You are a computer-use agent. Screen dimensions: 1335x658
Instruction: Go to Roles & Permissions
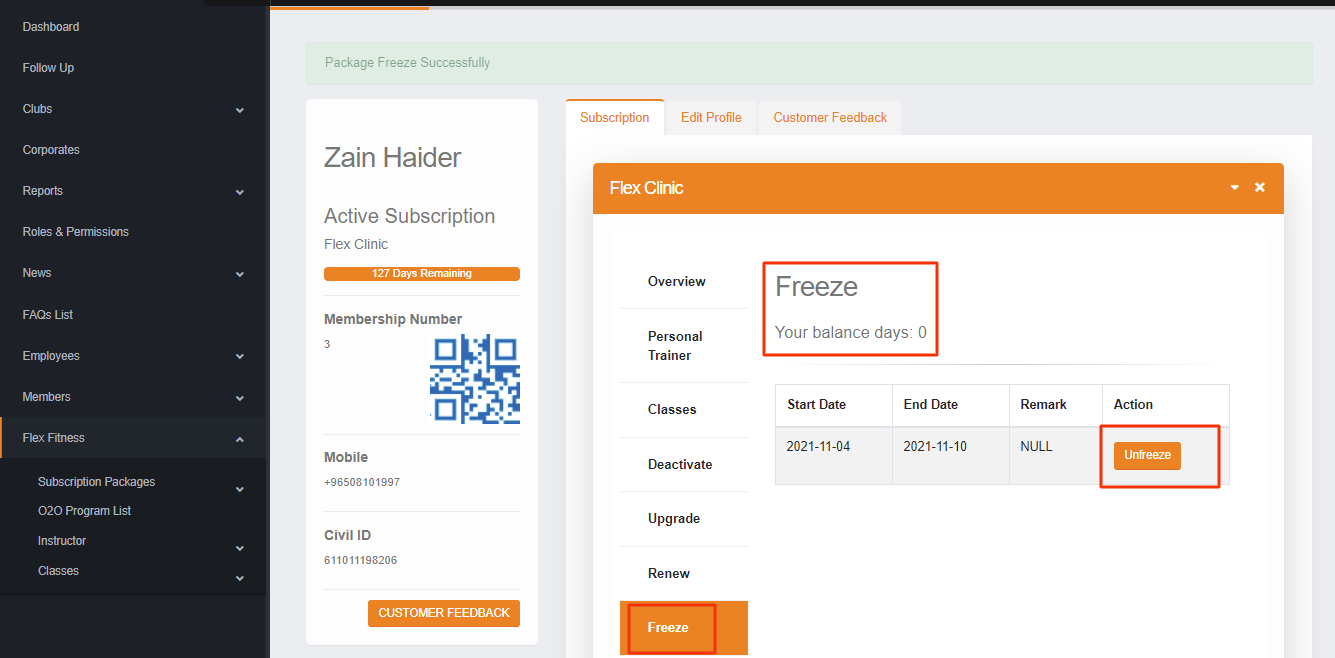coord(76,232)
